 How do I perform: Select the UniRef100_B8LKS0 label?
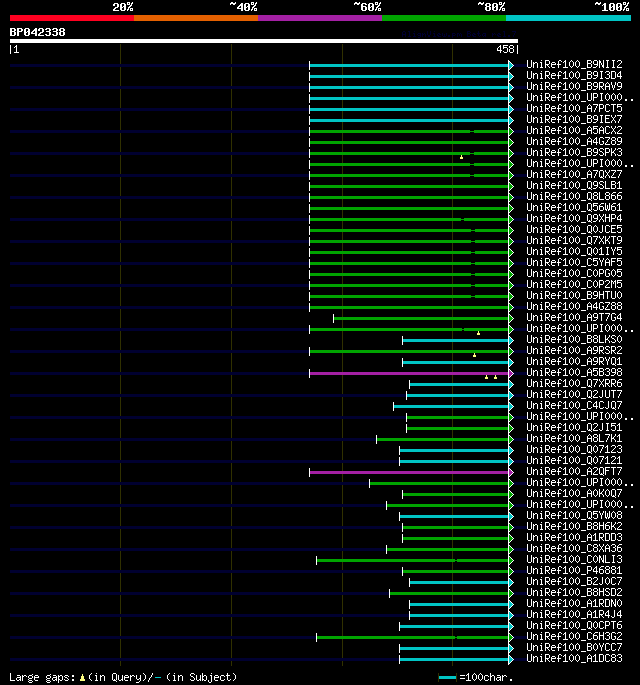(x=574, y=339)
